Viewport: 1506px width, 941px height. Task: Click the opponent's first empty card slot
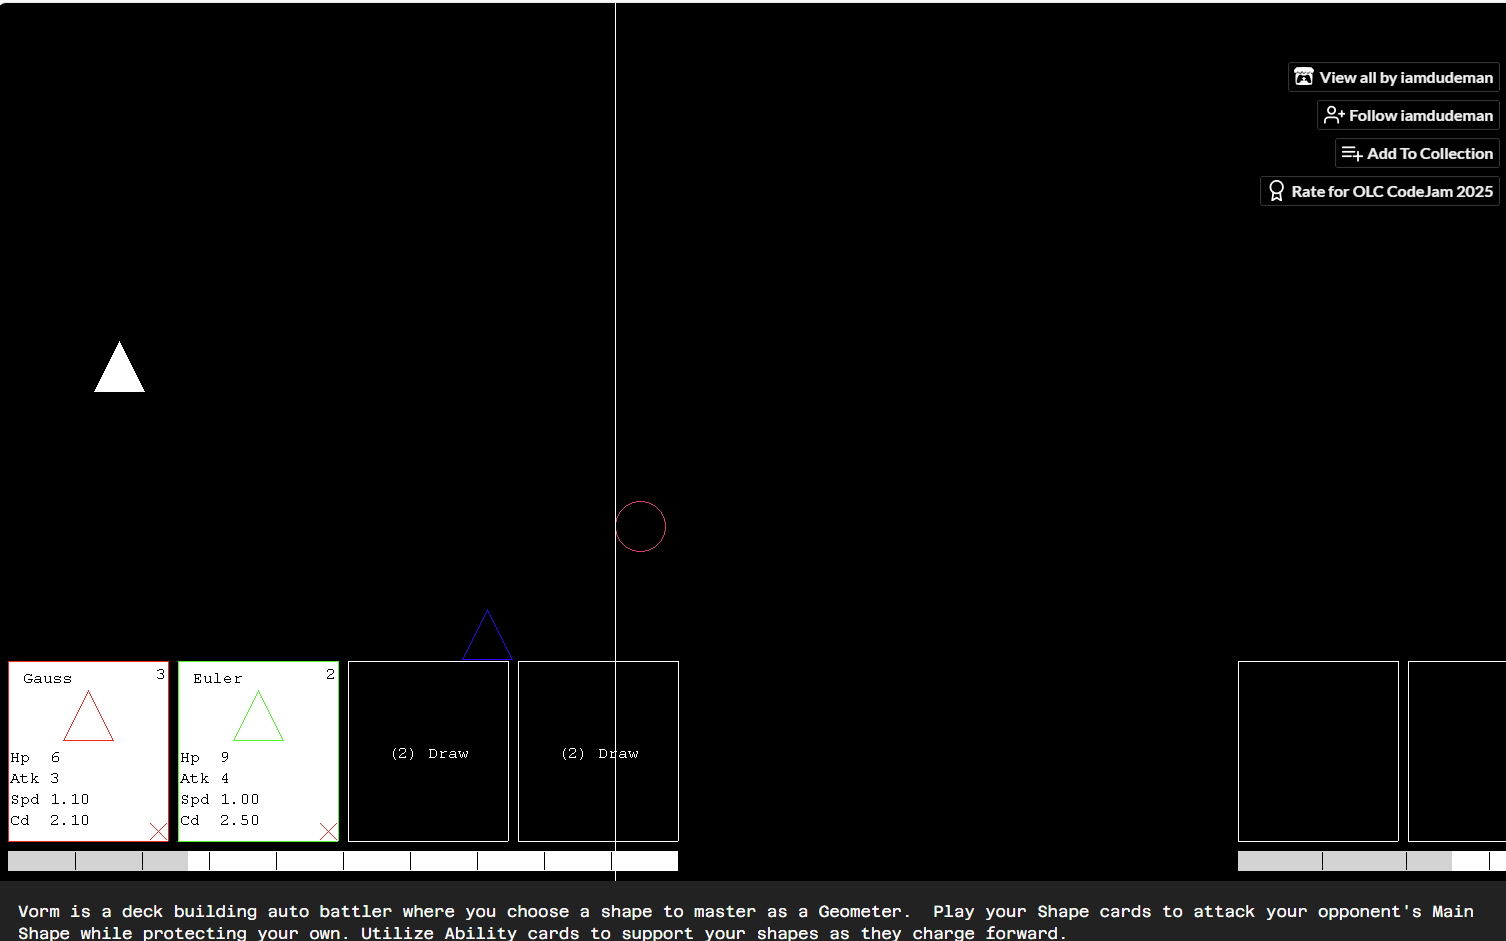pos(1318,751)
